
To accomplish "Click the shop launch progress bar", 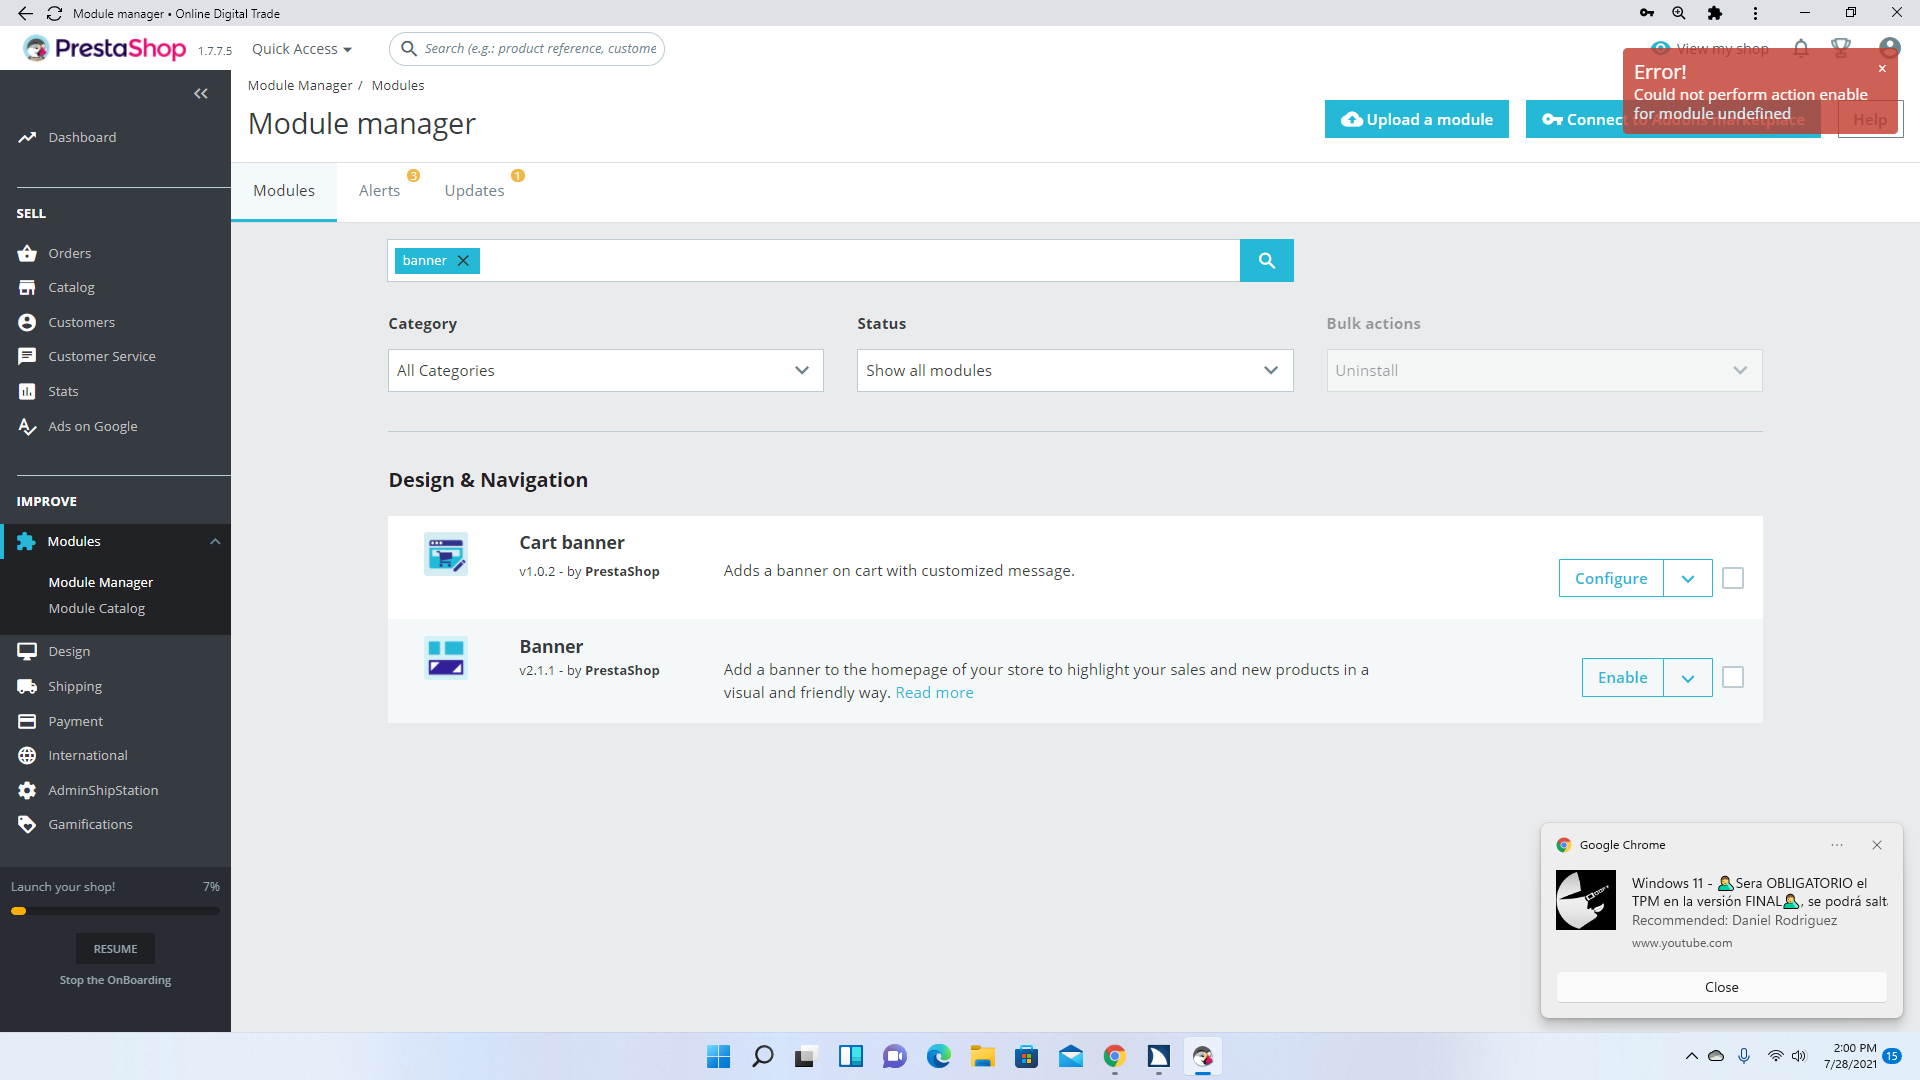I will pyautogui.click(x=115, y=910).
